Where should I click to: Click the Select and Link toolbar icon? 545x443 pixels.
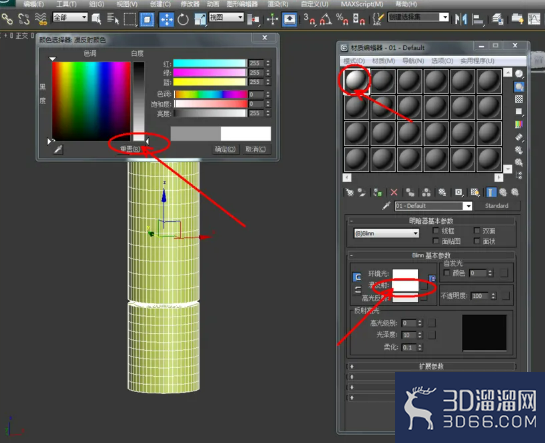coord(7,19)
